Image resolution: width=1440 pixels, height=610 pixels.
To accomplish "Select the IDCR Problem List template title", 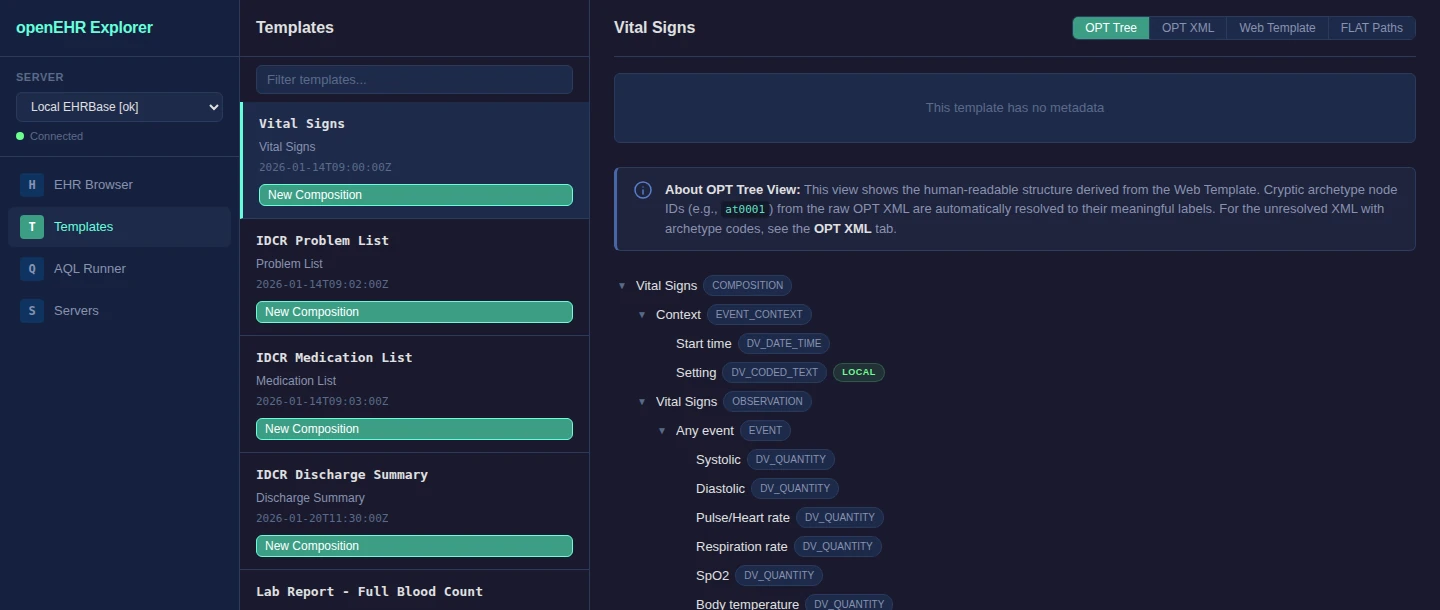I will click(322, 241).
